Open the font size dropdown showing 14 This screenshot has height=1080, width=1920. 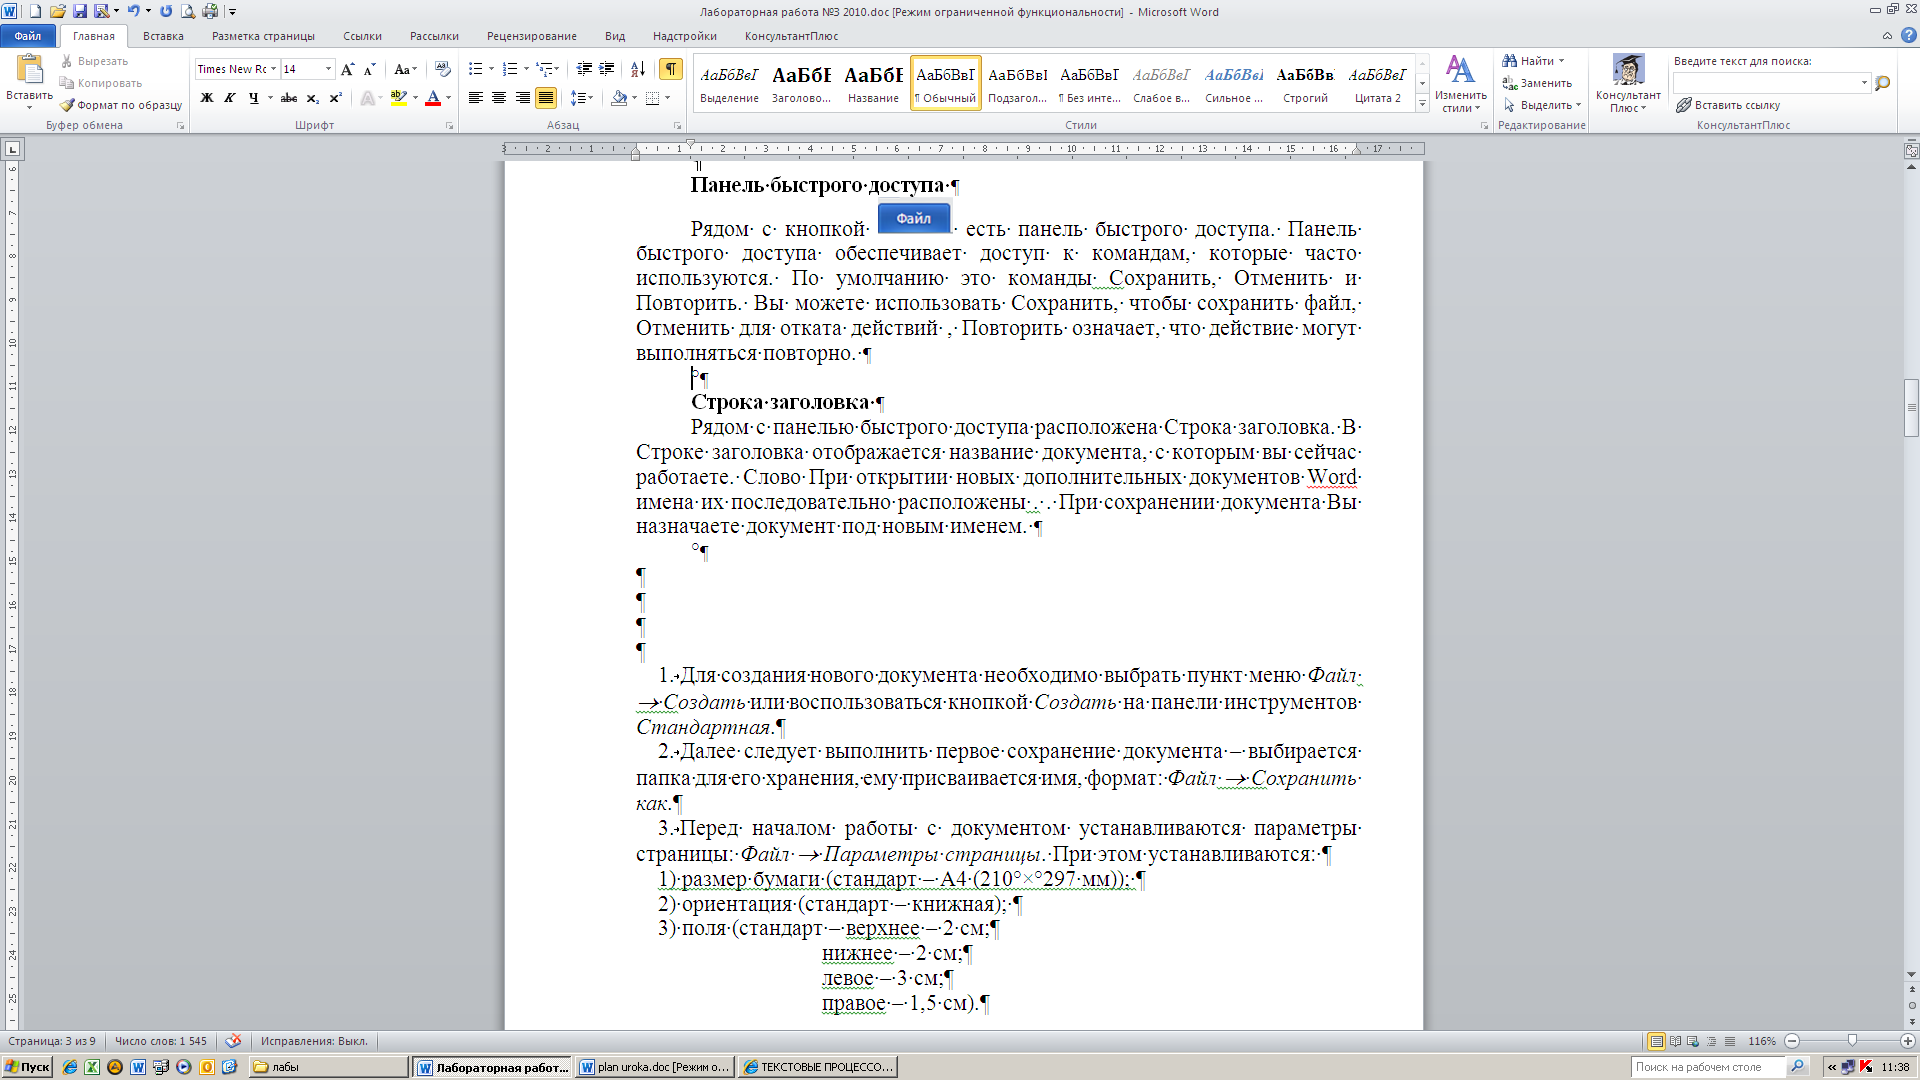328,69
